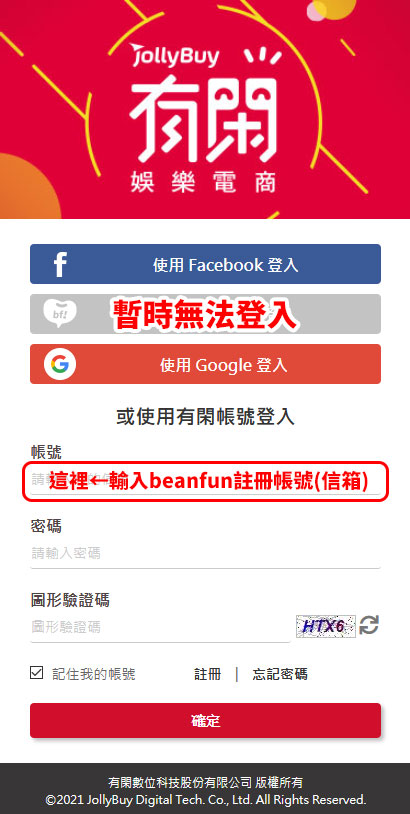Open the 註冊 registration link
Image resolution: width=410 pixels, height=814 pixels.
point(208,674)
